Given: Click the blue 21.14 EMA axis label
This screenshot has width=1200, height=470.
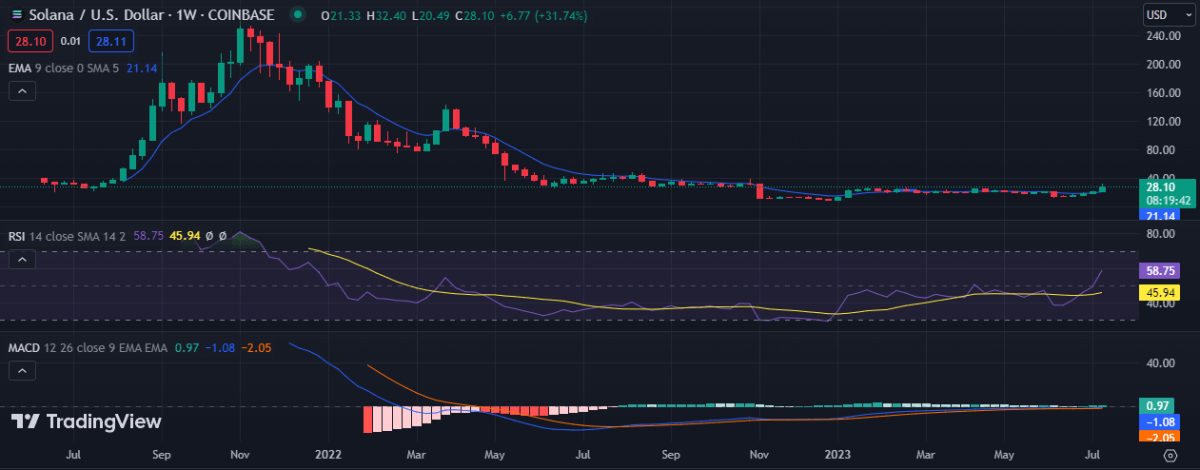Looking at the screenshot, I should click(1158, 215).
